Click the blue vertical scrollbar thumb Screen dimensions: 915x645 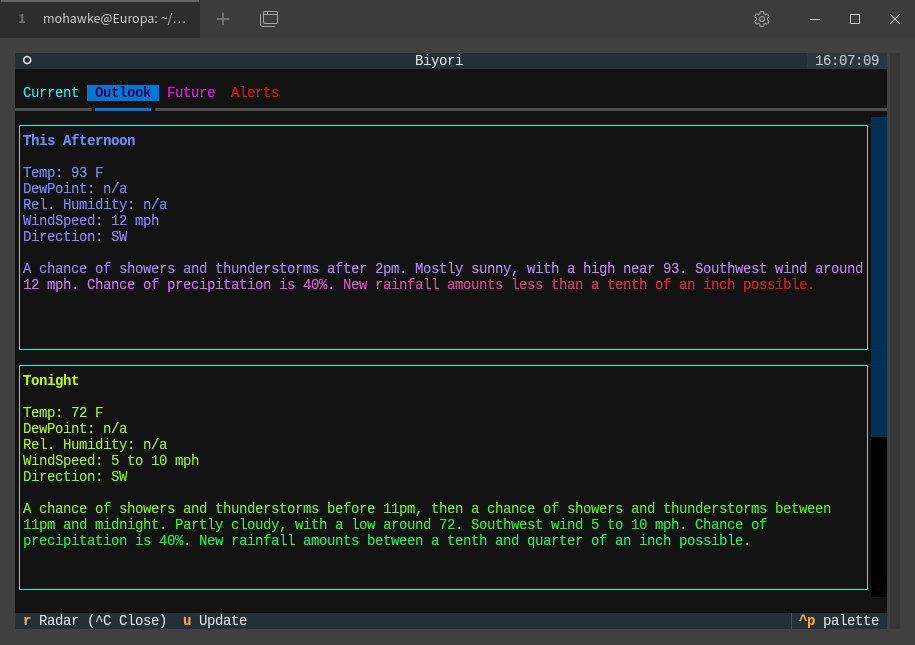[879, 277]
